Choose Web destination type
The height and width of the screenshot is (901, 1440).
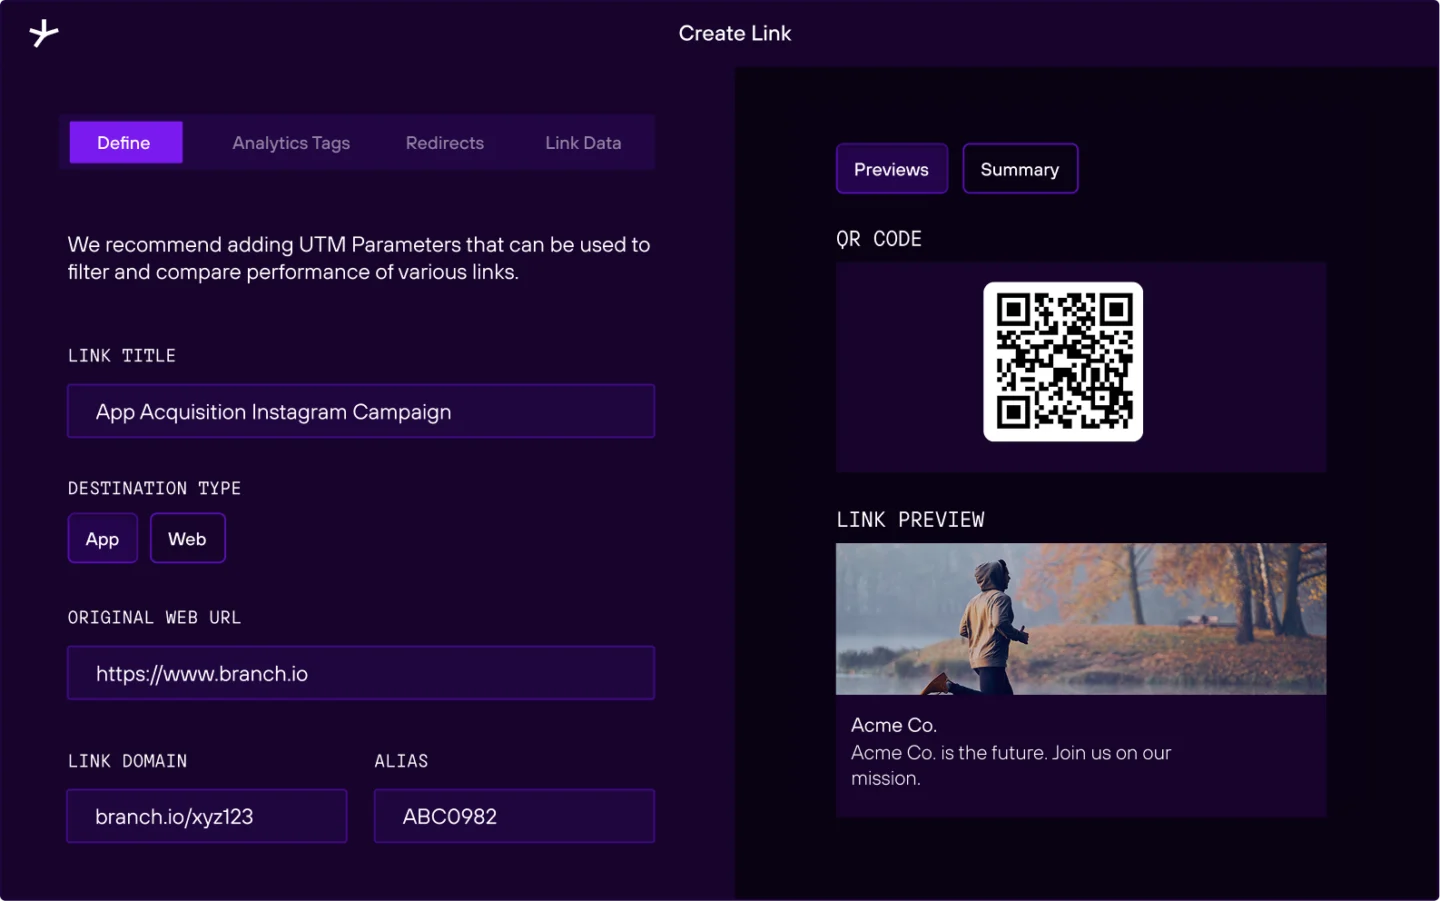click(x=187, y=539)
